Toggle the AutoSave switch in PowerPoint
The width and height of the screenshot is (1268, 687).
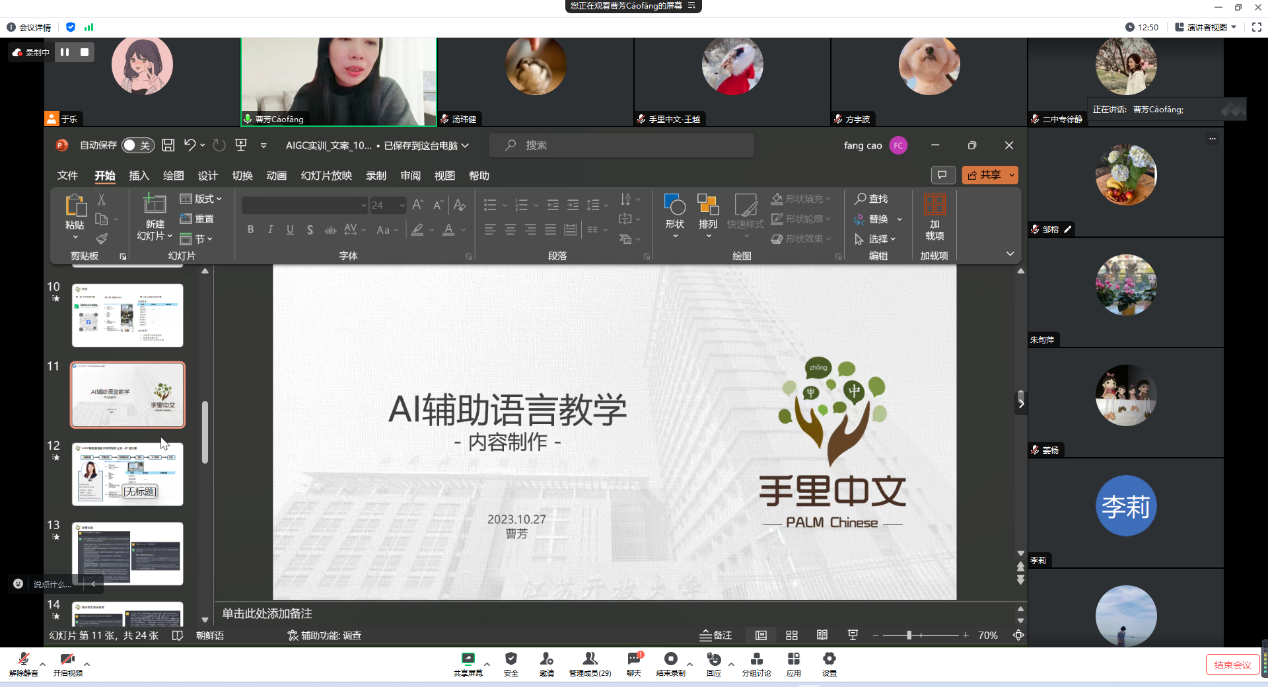[138, 146]
